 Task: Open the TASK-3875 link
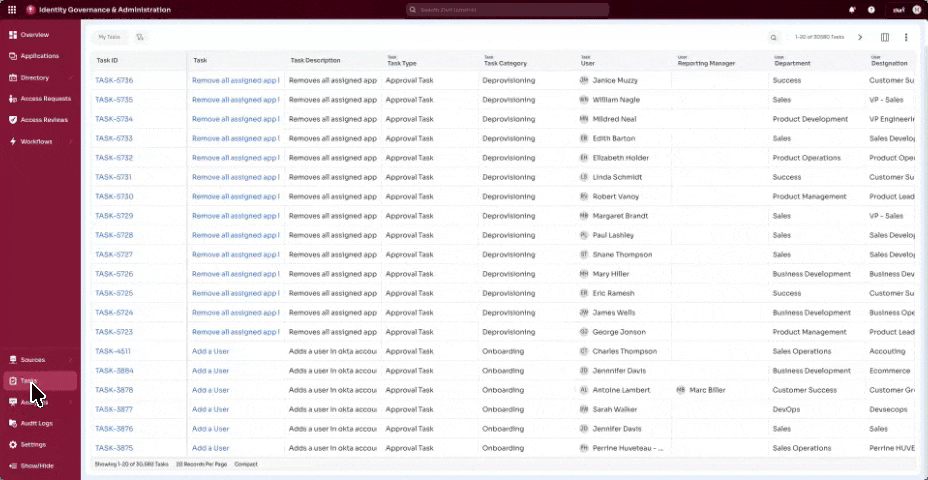click(114, 448)
